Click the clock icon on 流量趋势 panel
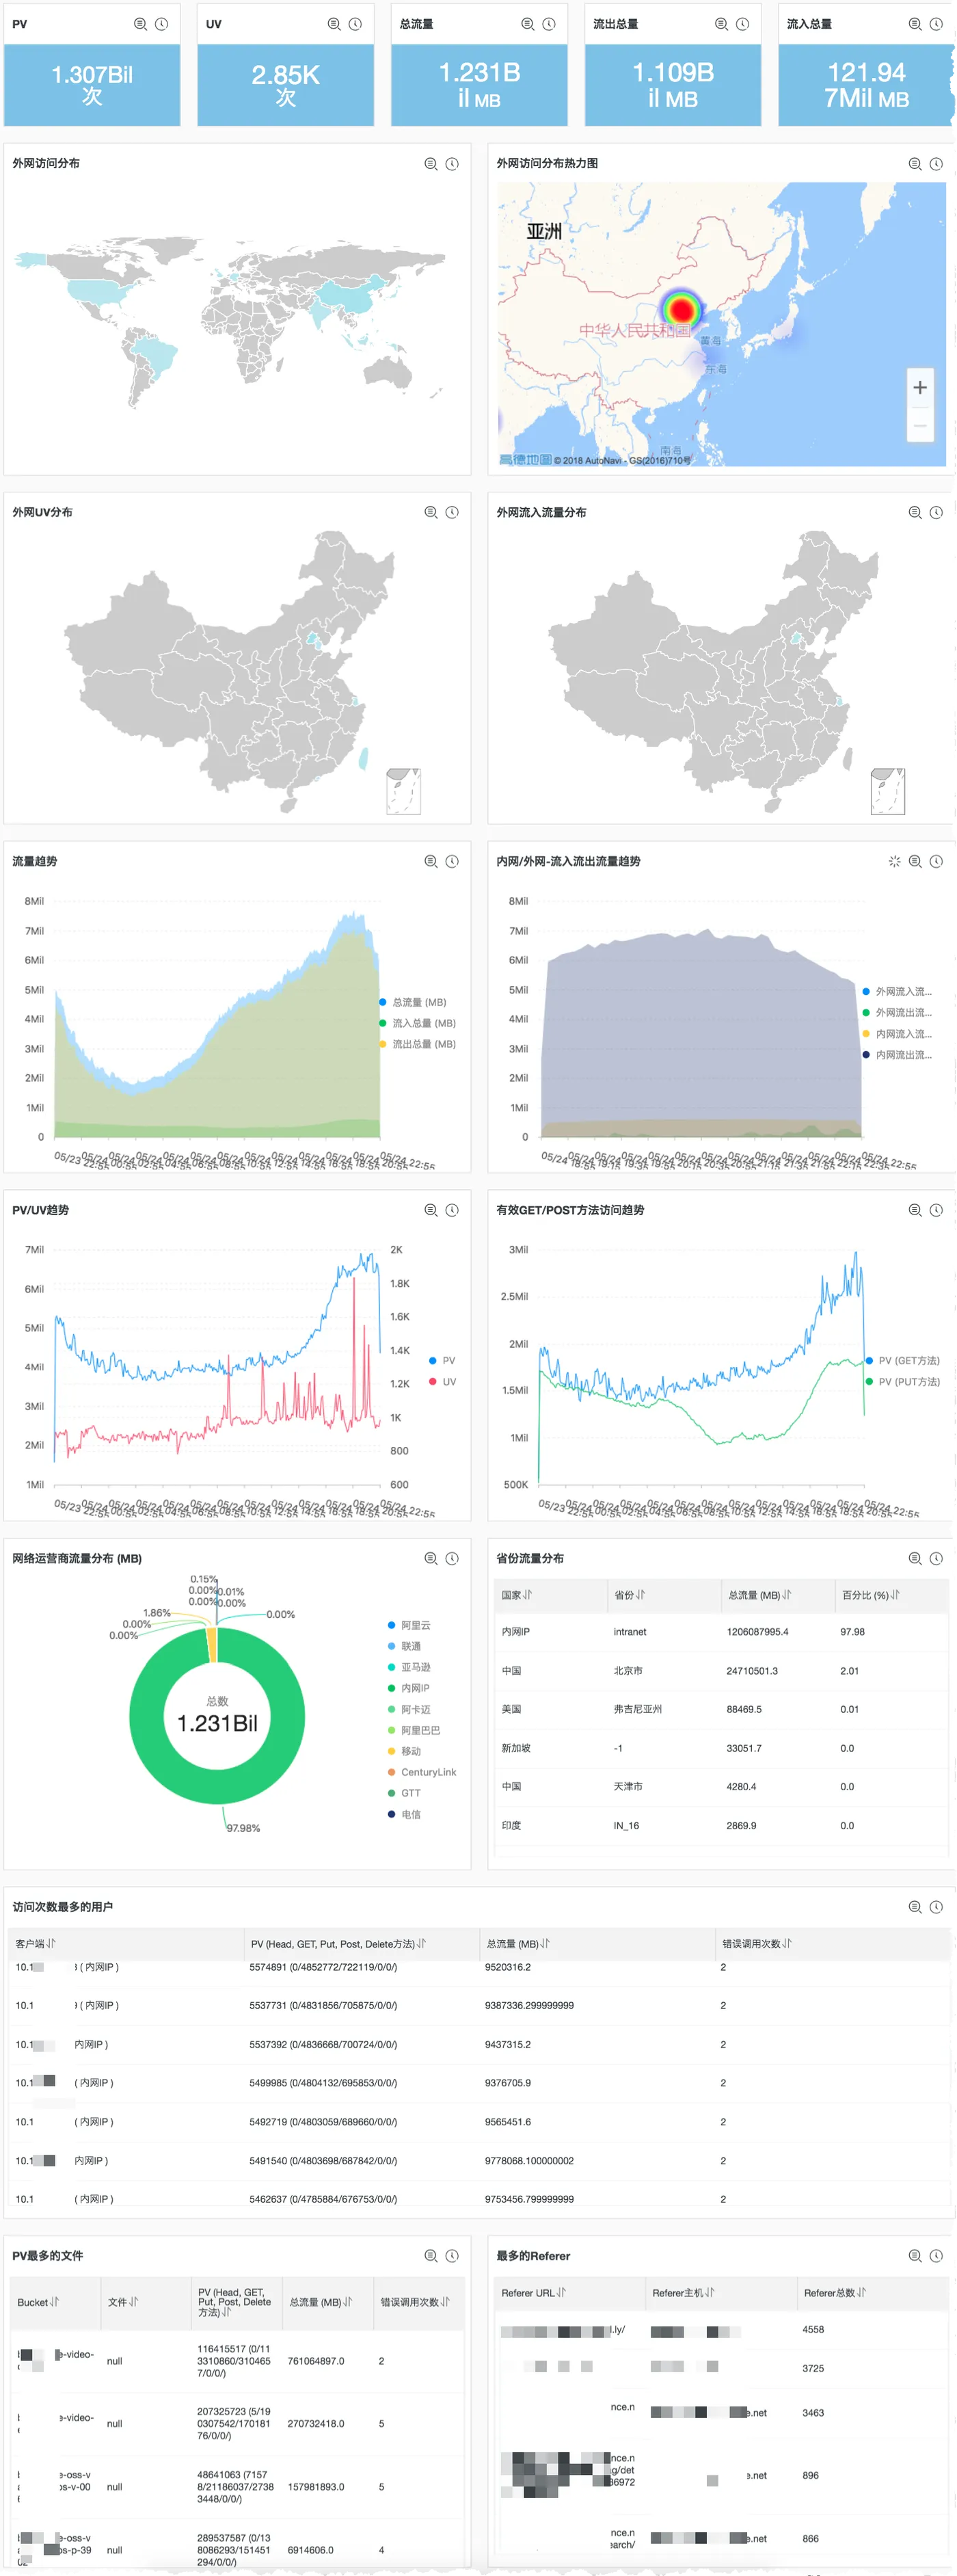This screenshot has height=2576, width=957. (452, 861)
